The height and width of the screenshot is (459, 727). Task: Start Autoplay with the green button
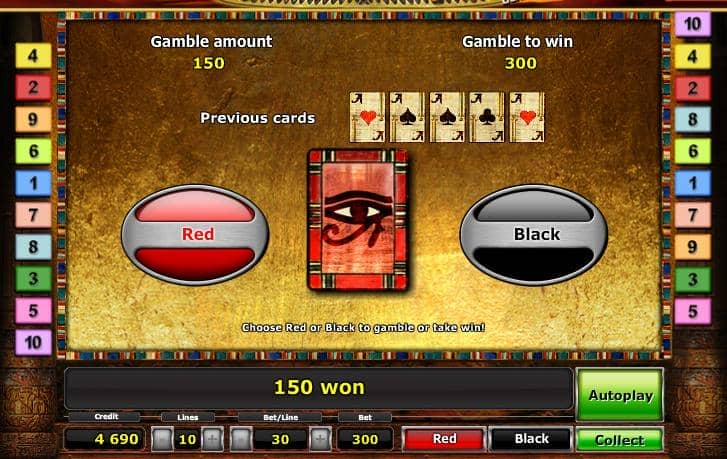click(620, 395)
